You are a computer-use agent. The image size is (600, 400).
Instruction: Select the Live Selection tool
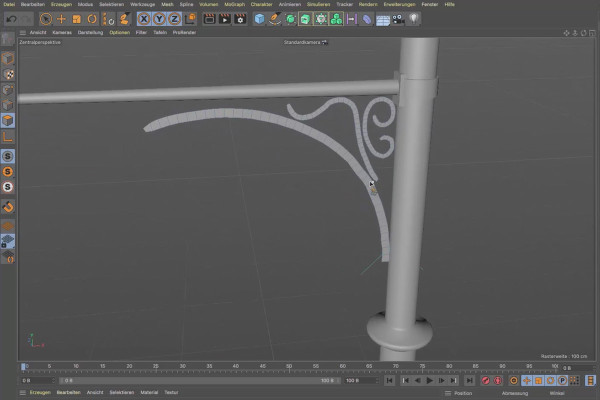click(46, 19)
